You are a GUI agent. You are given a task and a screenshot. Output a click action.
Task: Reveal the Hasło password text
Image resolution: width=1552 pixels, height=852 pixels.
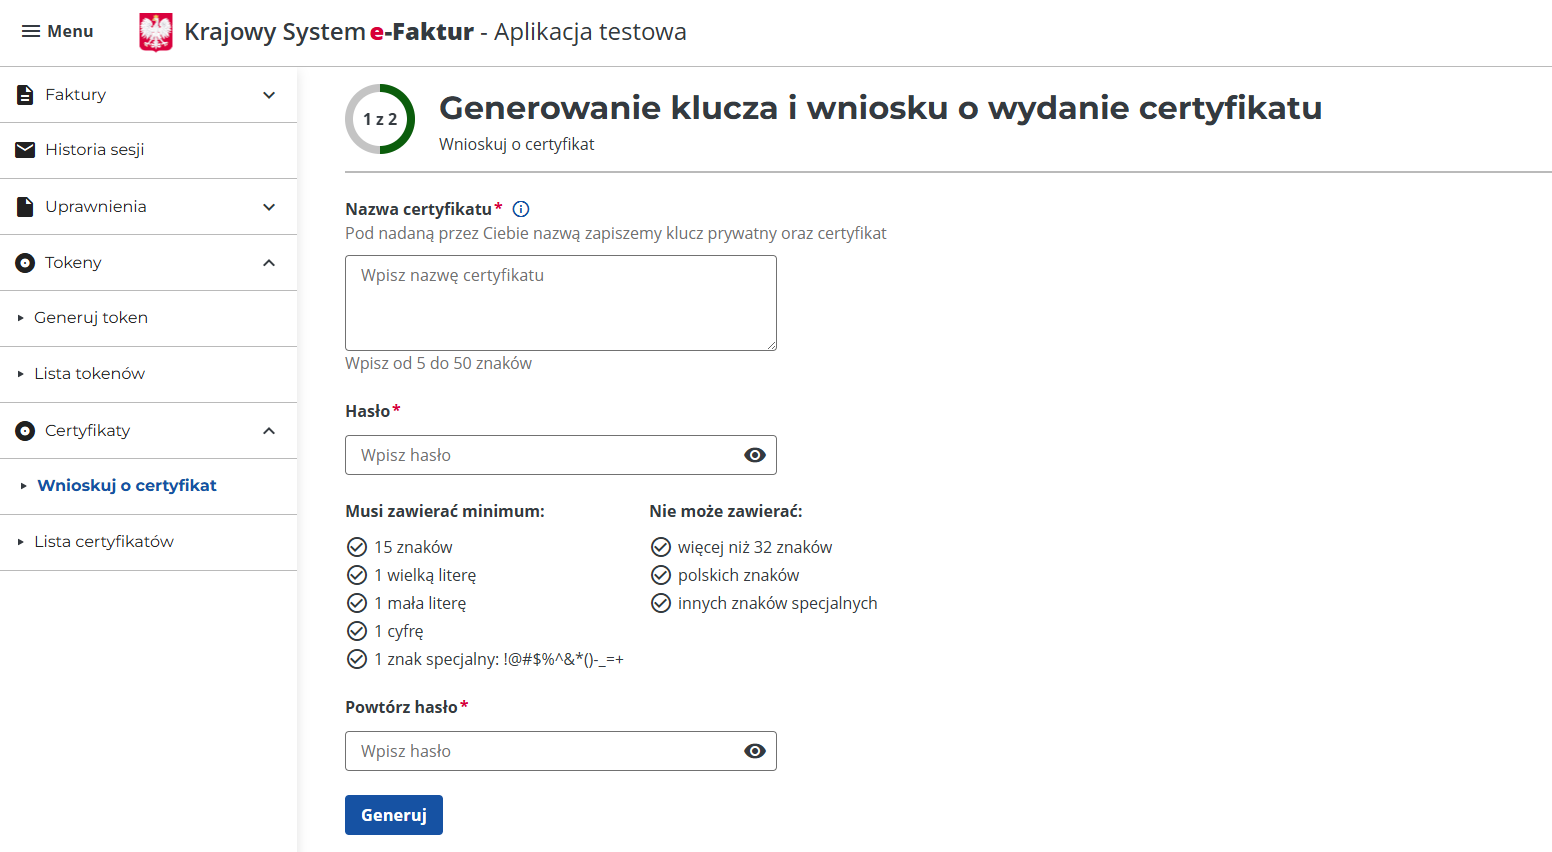(755, 455)
